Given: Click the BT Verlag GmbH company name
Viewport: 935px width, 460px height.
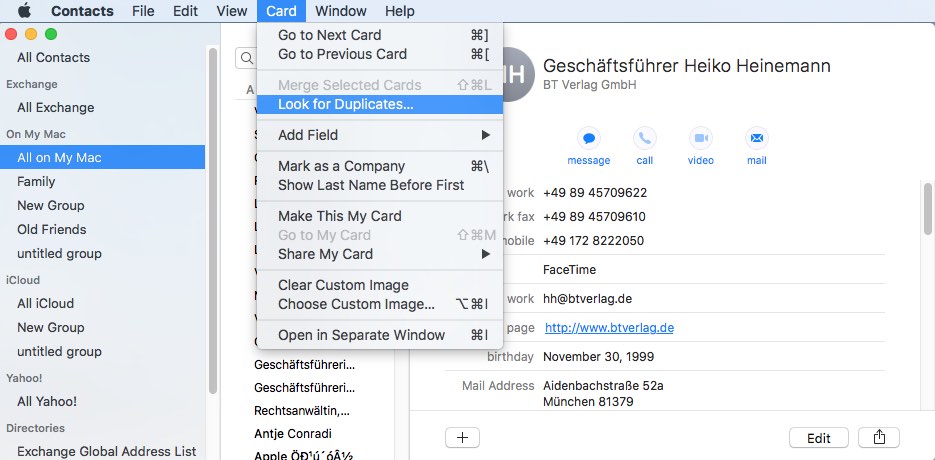Looking at the screenshot, I should click(x=590, y=85).
